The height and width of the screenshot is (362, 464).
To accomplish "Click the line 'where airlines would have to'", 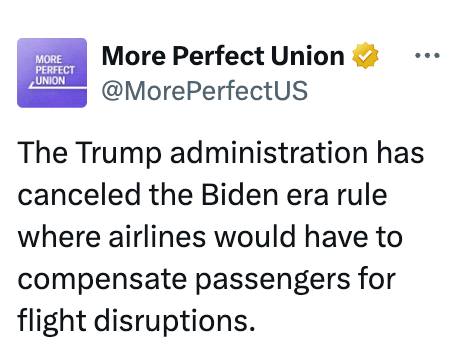I will 210,237.
